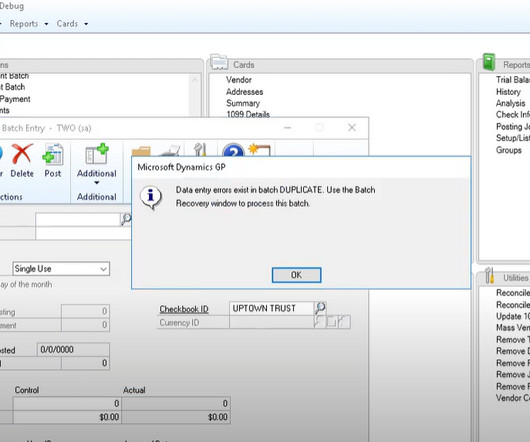530x442 pixels.
Task: Close the Batch Entry window
Action: [352, 128]
